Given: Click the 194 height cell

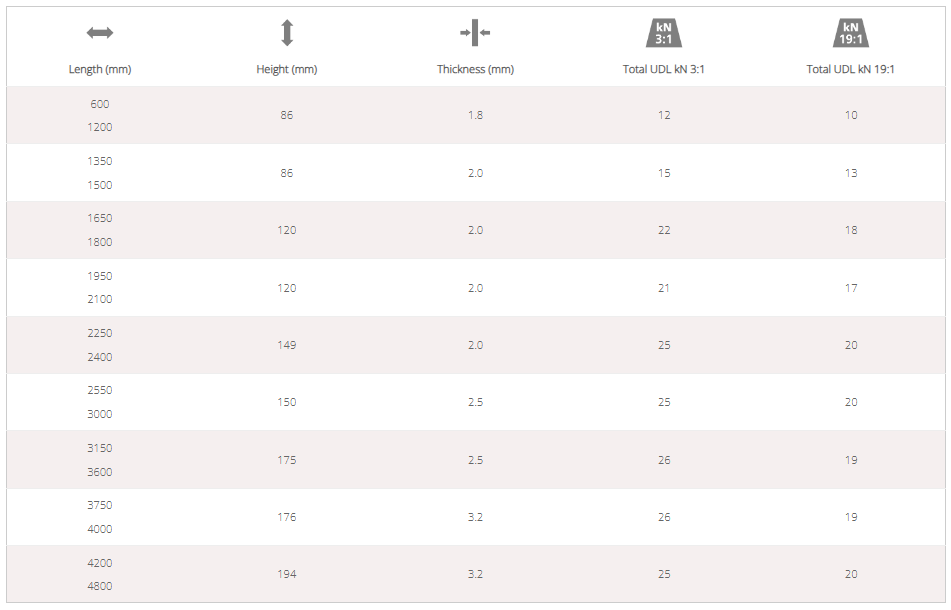Looking at the screenshot, I should (x=287, y=574).
